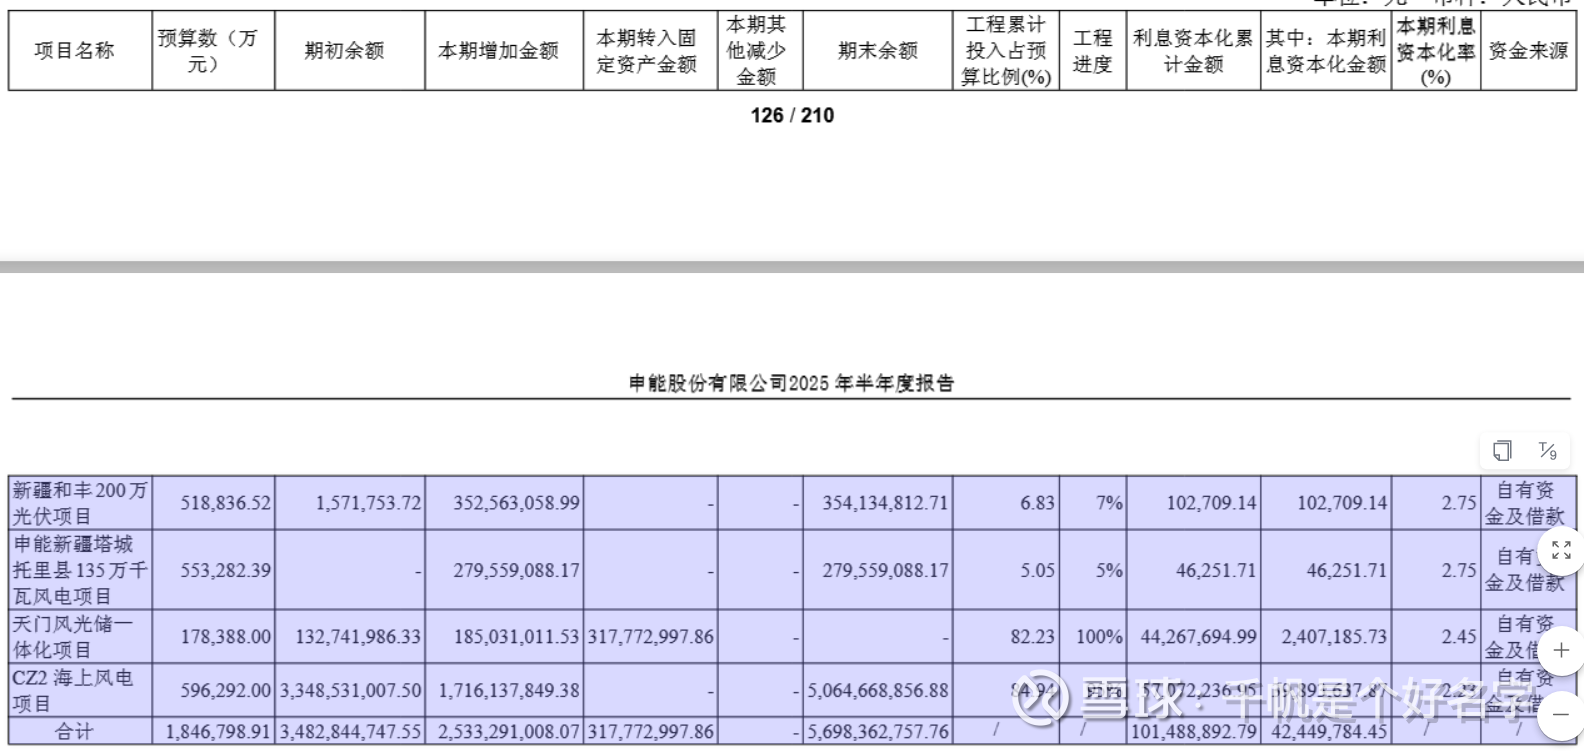Screen dimensions: 1584x751
Task: Click the ending balance 354,134,812.71
Action: pyautogui.click(x=885, y=502)
